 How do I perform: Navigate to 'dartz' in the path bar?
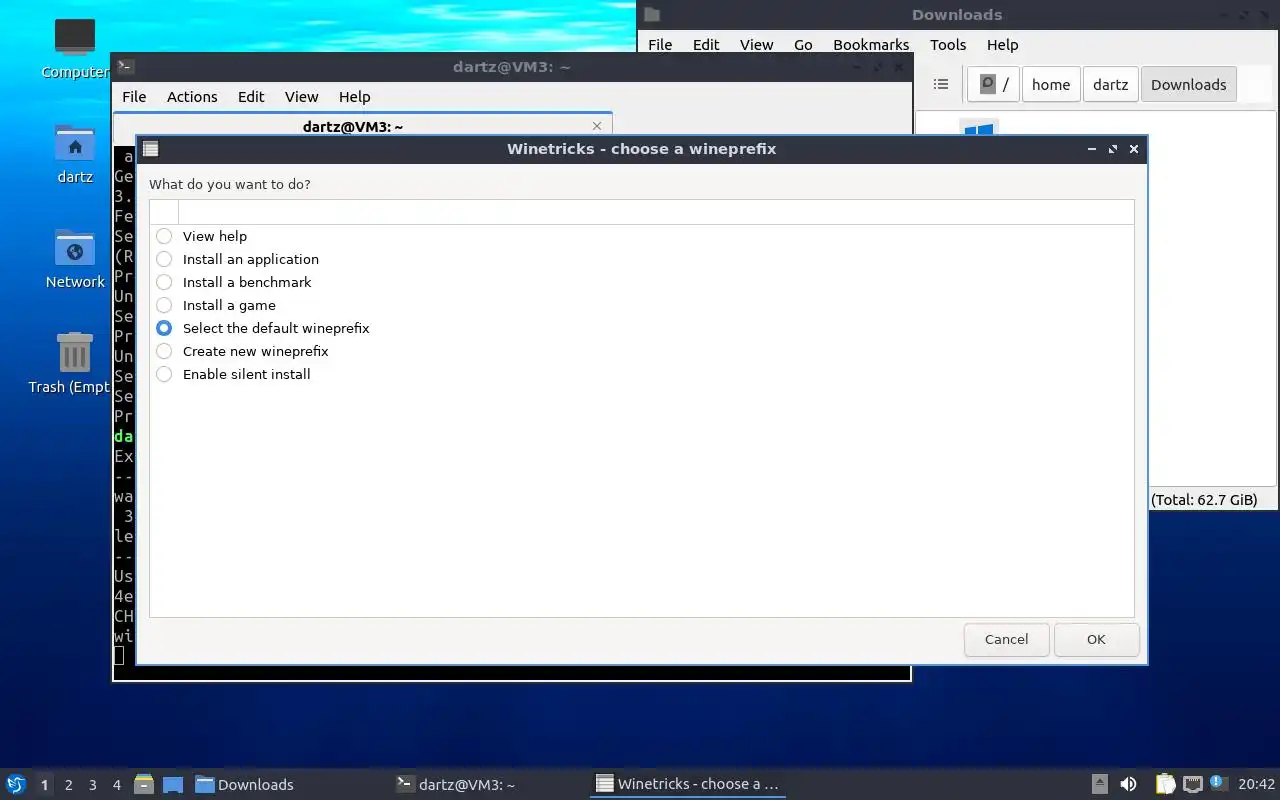pyautogui.click(x=1110, y=85)
